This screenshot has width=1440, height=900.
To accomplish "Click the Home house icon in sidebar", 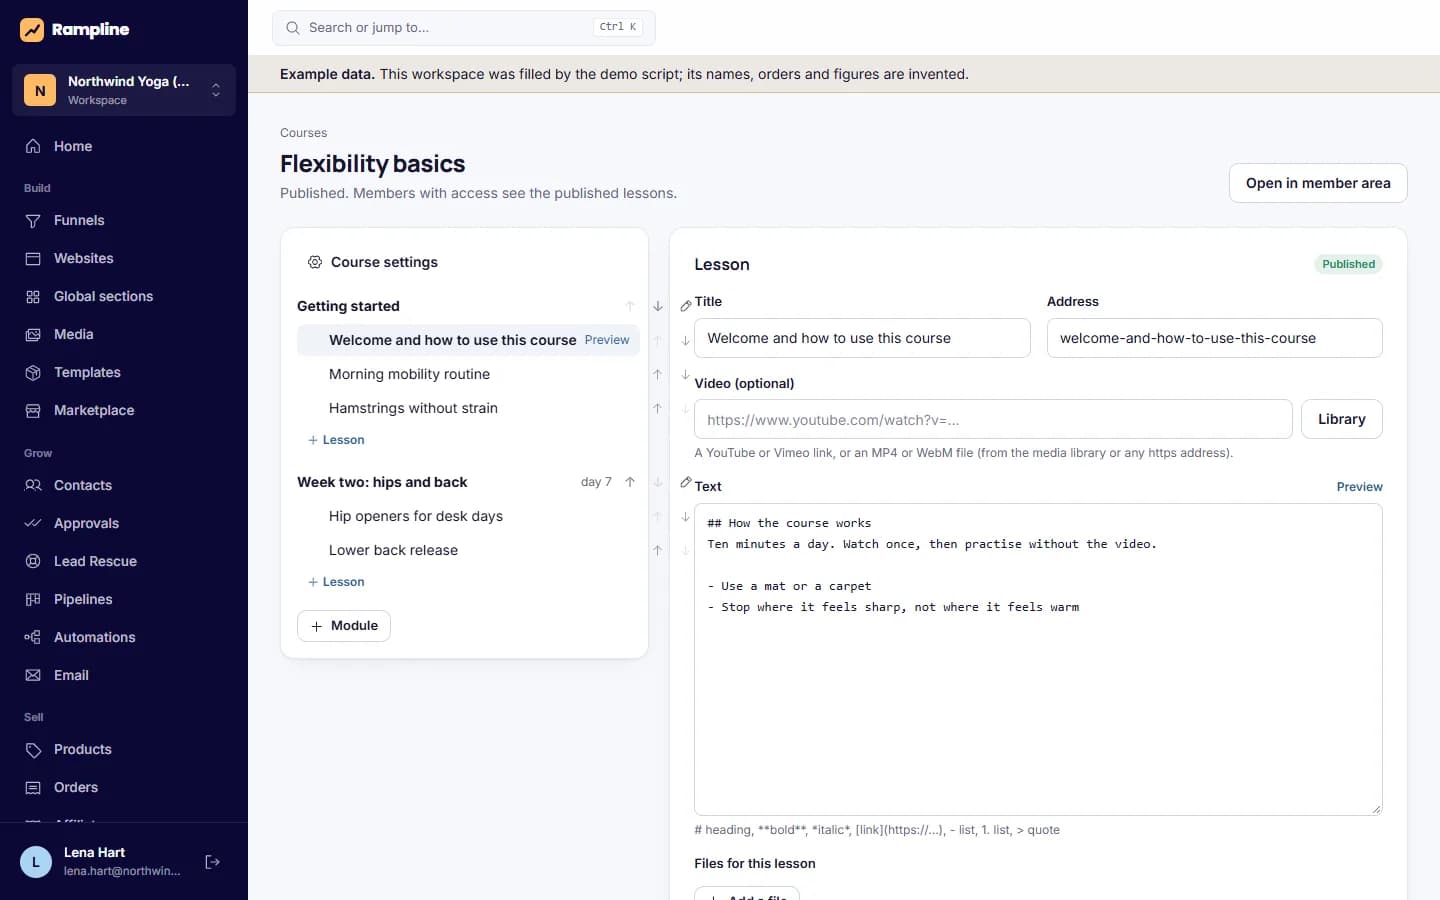I will 33,146.
